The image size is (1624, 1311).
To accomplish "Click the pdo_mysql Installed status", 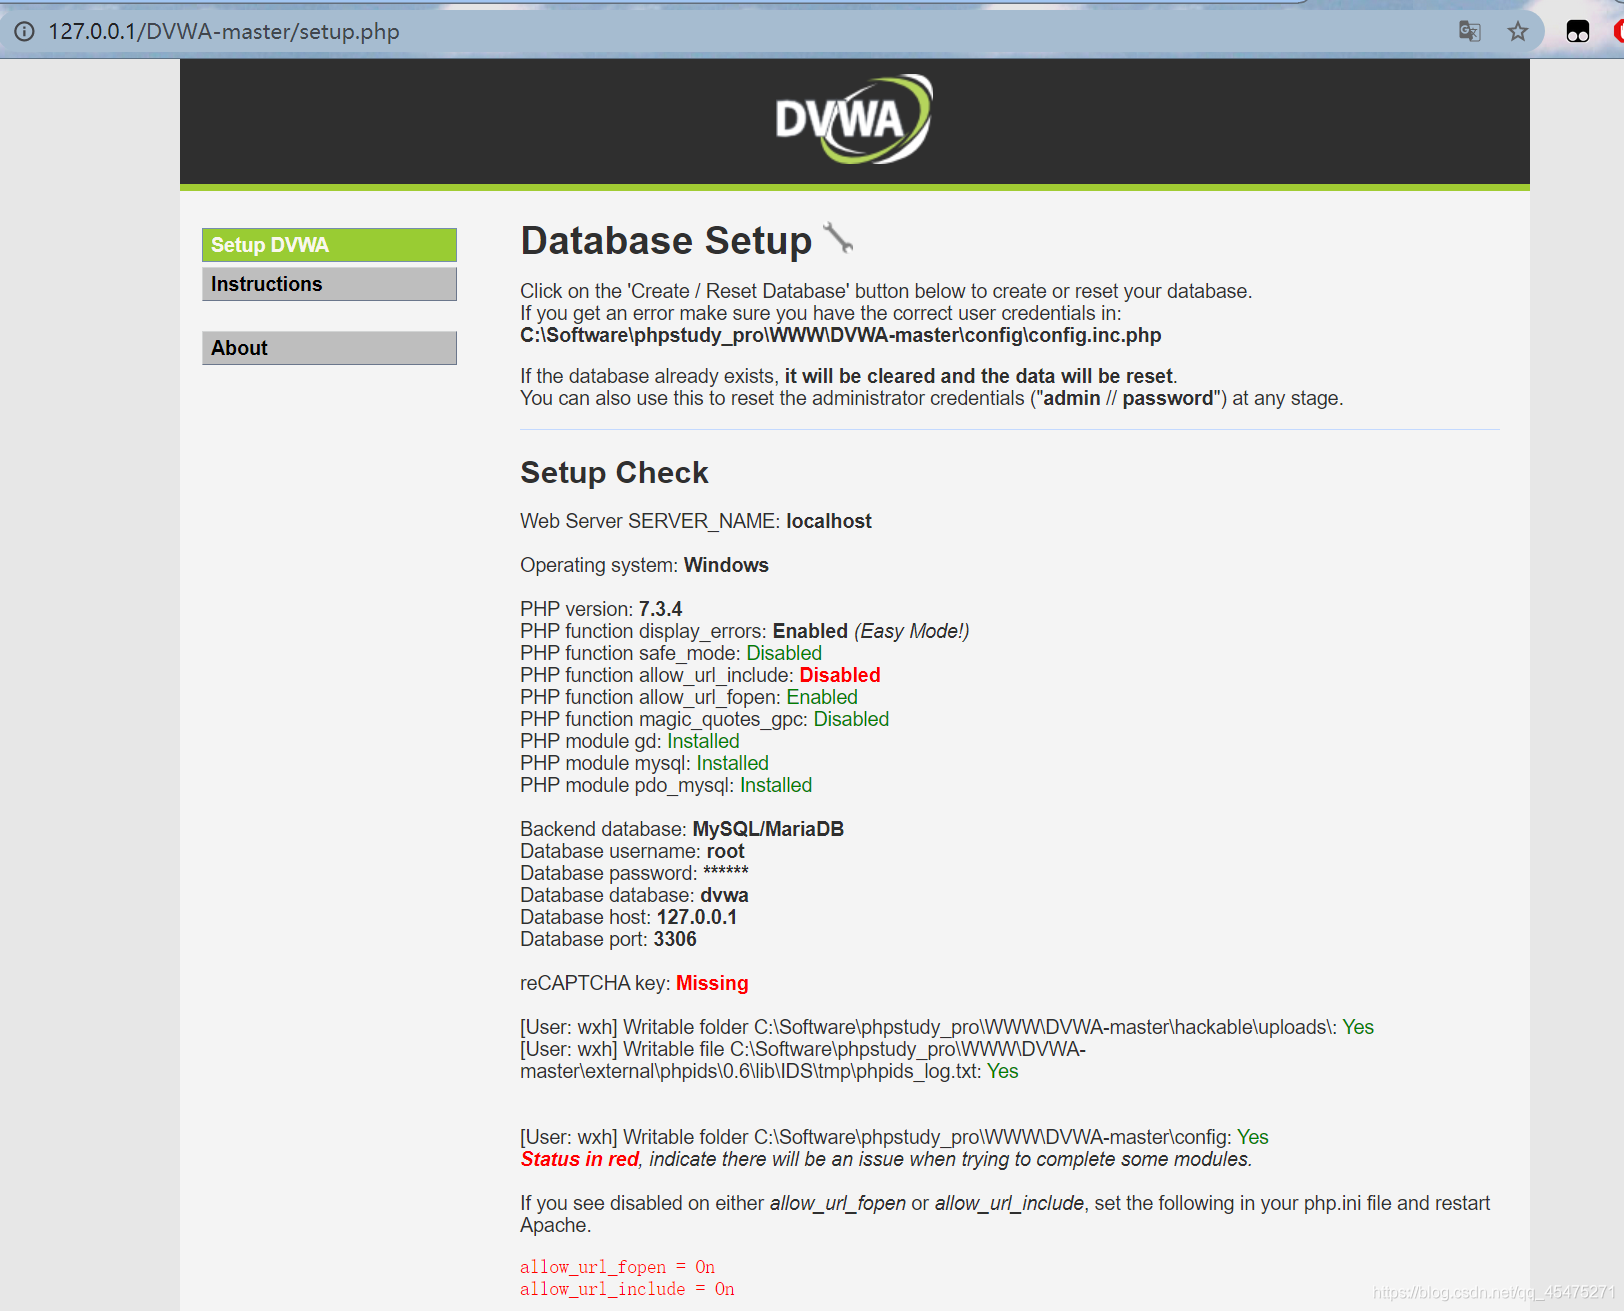I will point(776,785).
